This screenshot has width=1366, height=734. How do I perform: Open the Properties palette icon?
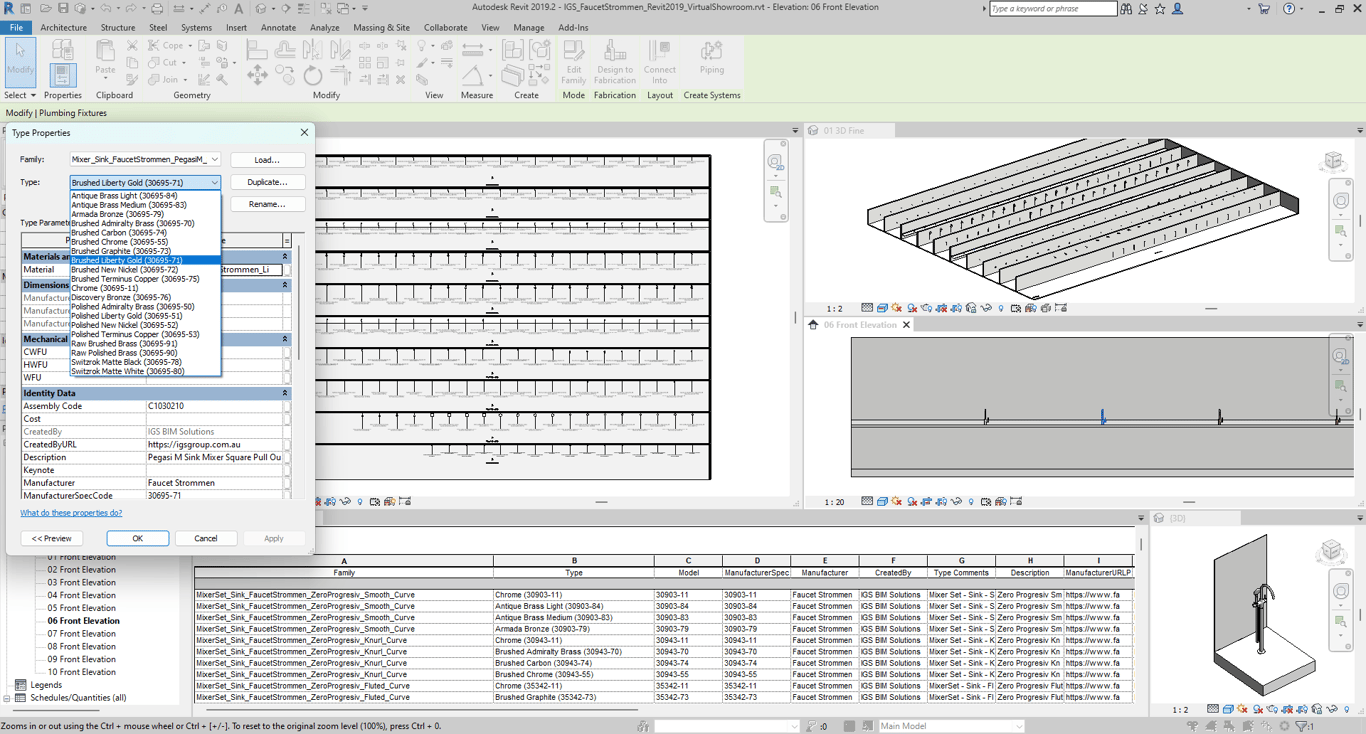coord(62,75)
